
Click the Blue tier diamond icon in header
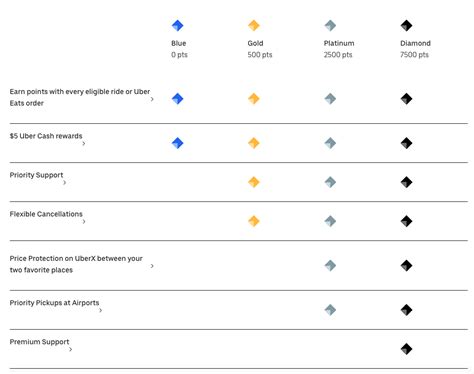177,25
